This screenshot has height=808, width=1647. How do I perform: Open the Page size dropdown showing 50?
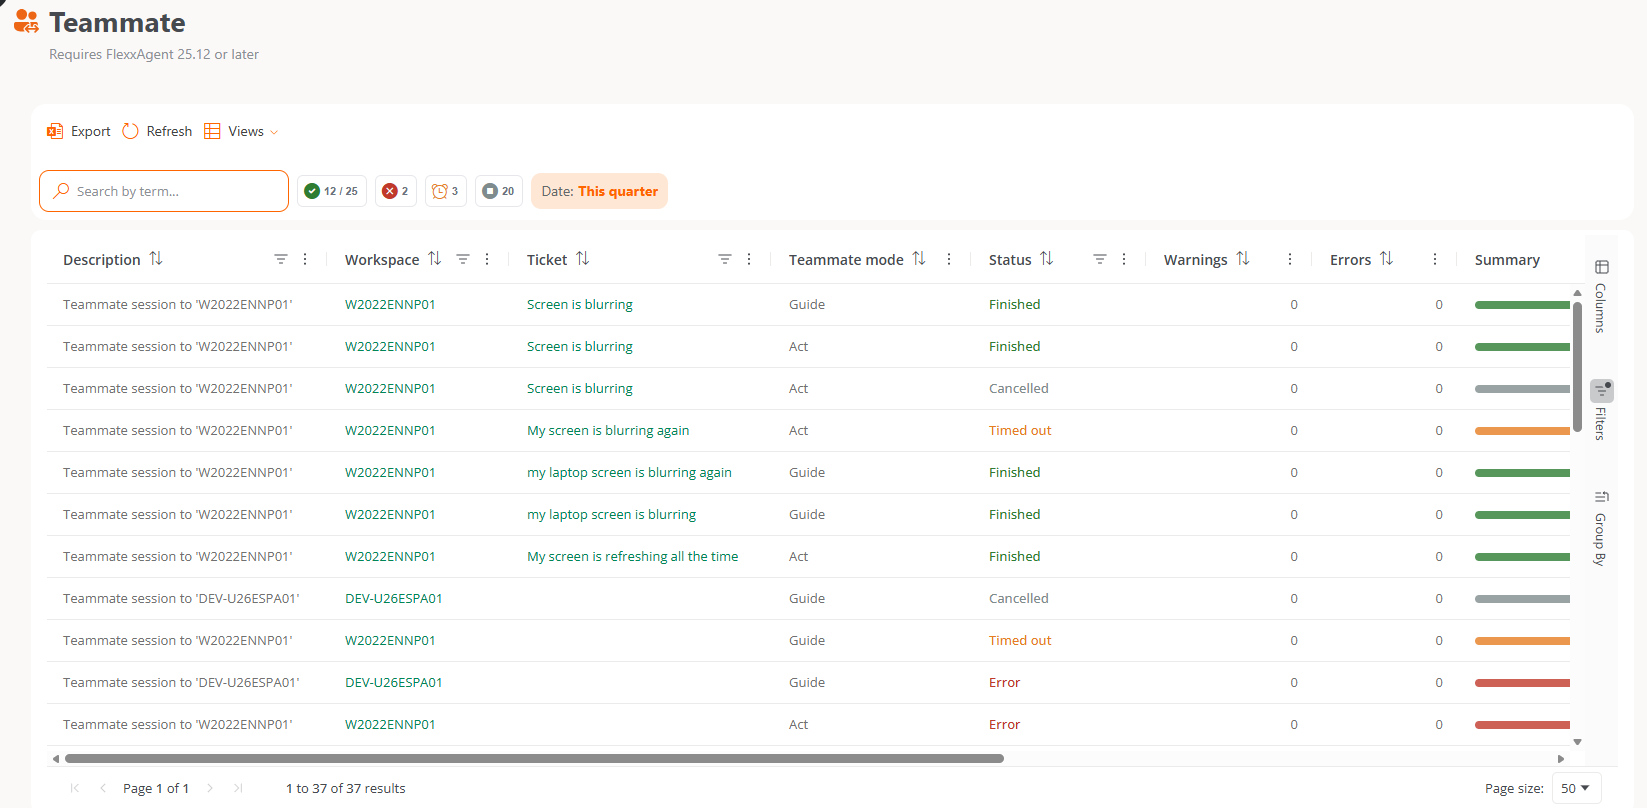[1576, 788]
